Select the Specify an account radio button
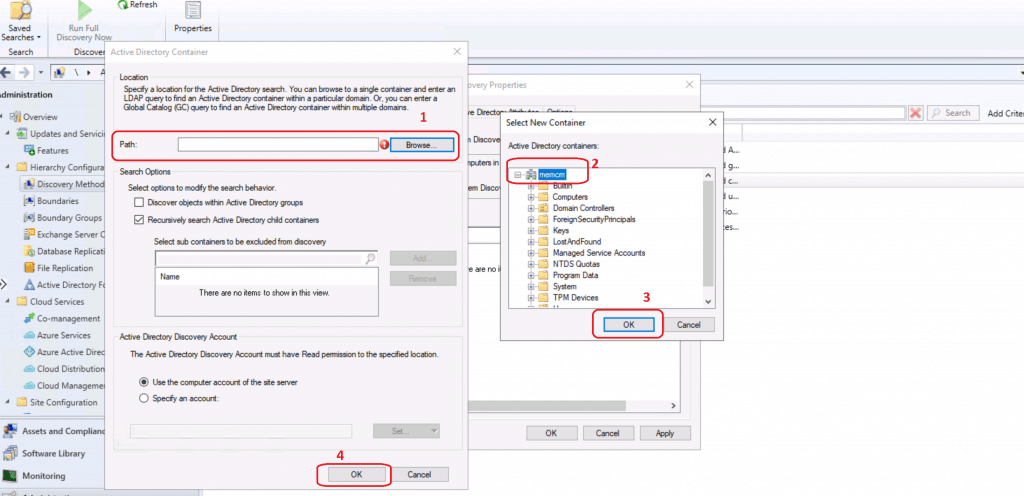Image resolution: width=1024 pixels, height=496 pixels. click(144, 398)
